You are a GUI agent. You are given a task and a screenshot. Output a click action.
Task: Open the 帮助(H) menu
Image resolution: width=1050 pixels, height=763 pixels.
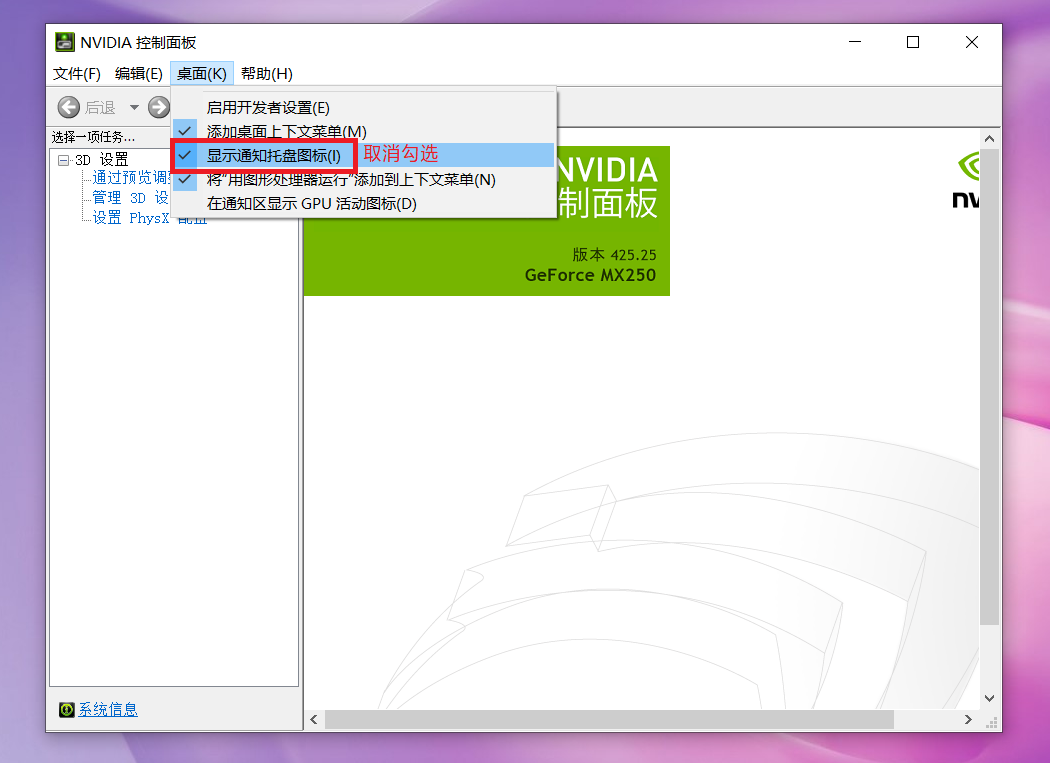pyautogui.click(x=266, y=73)
